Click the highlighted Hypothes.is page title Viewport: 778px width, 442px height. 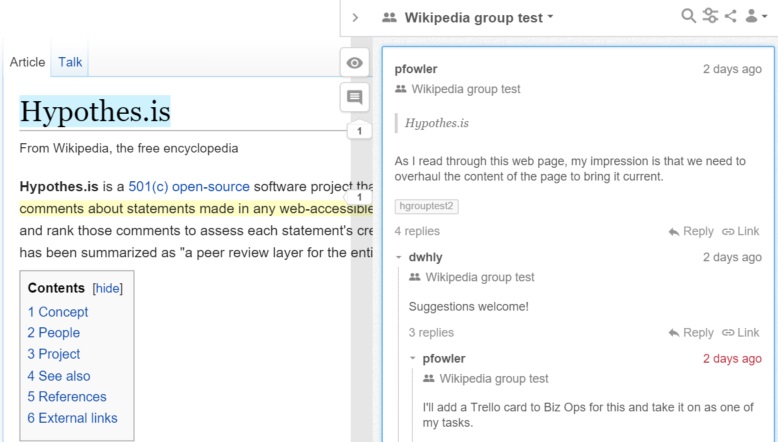(x=95, y=111)
